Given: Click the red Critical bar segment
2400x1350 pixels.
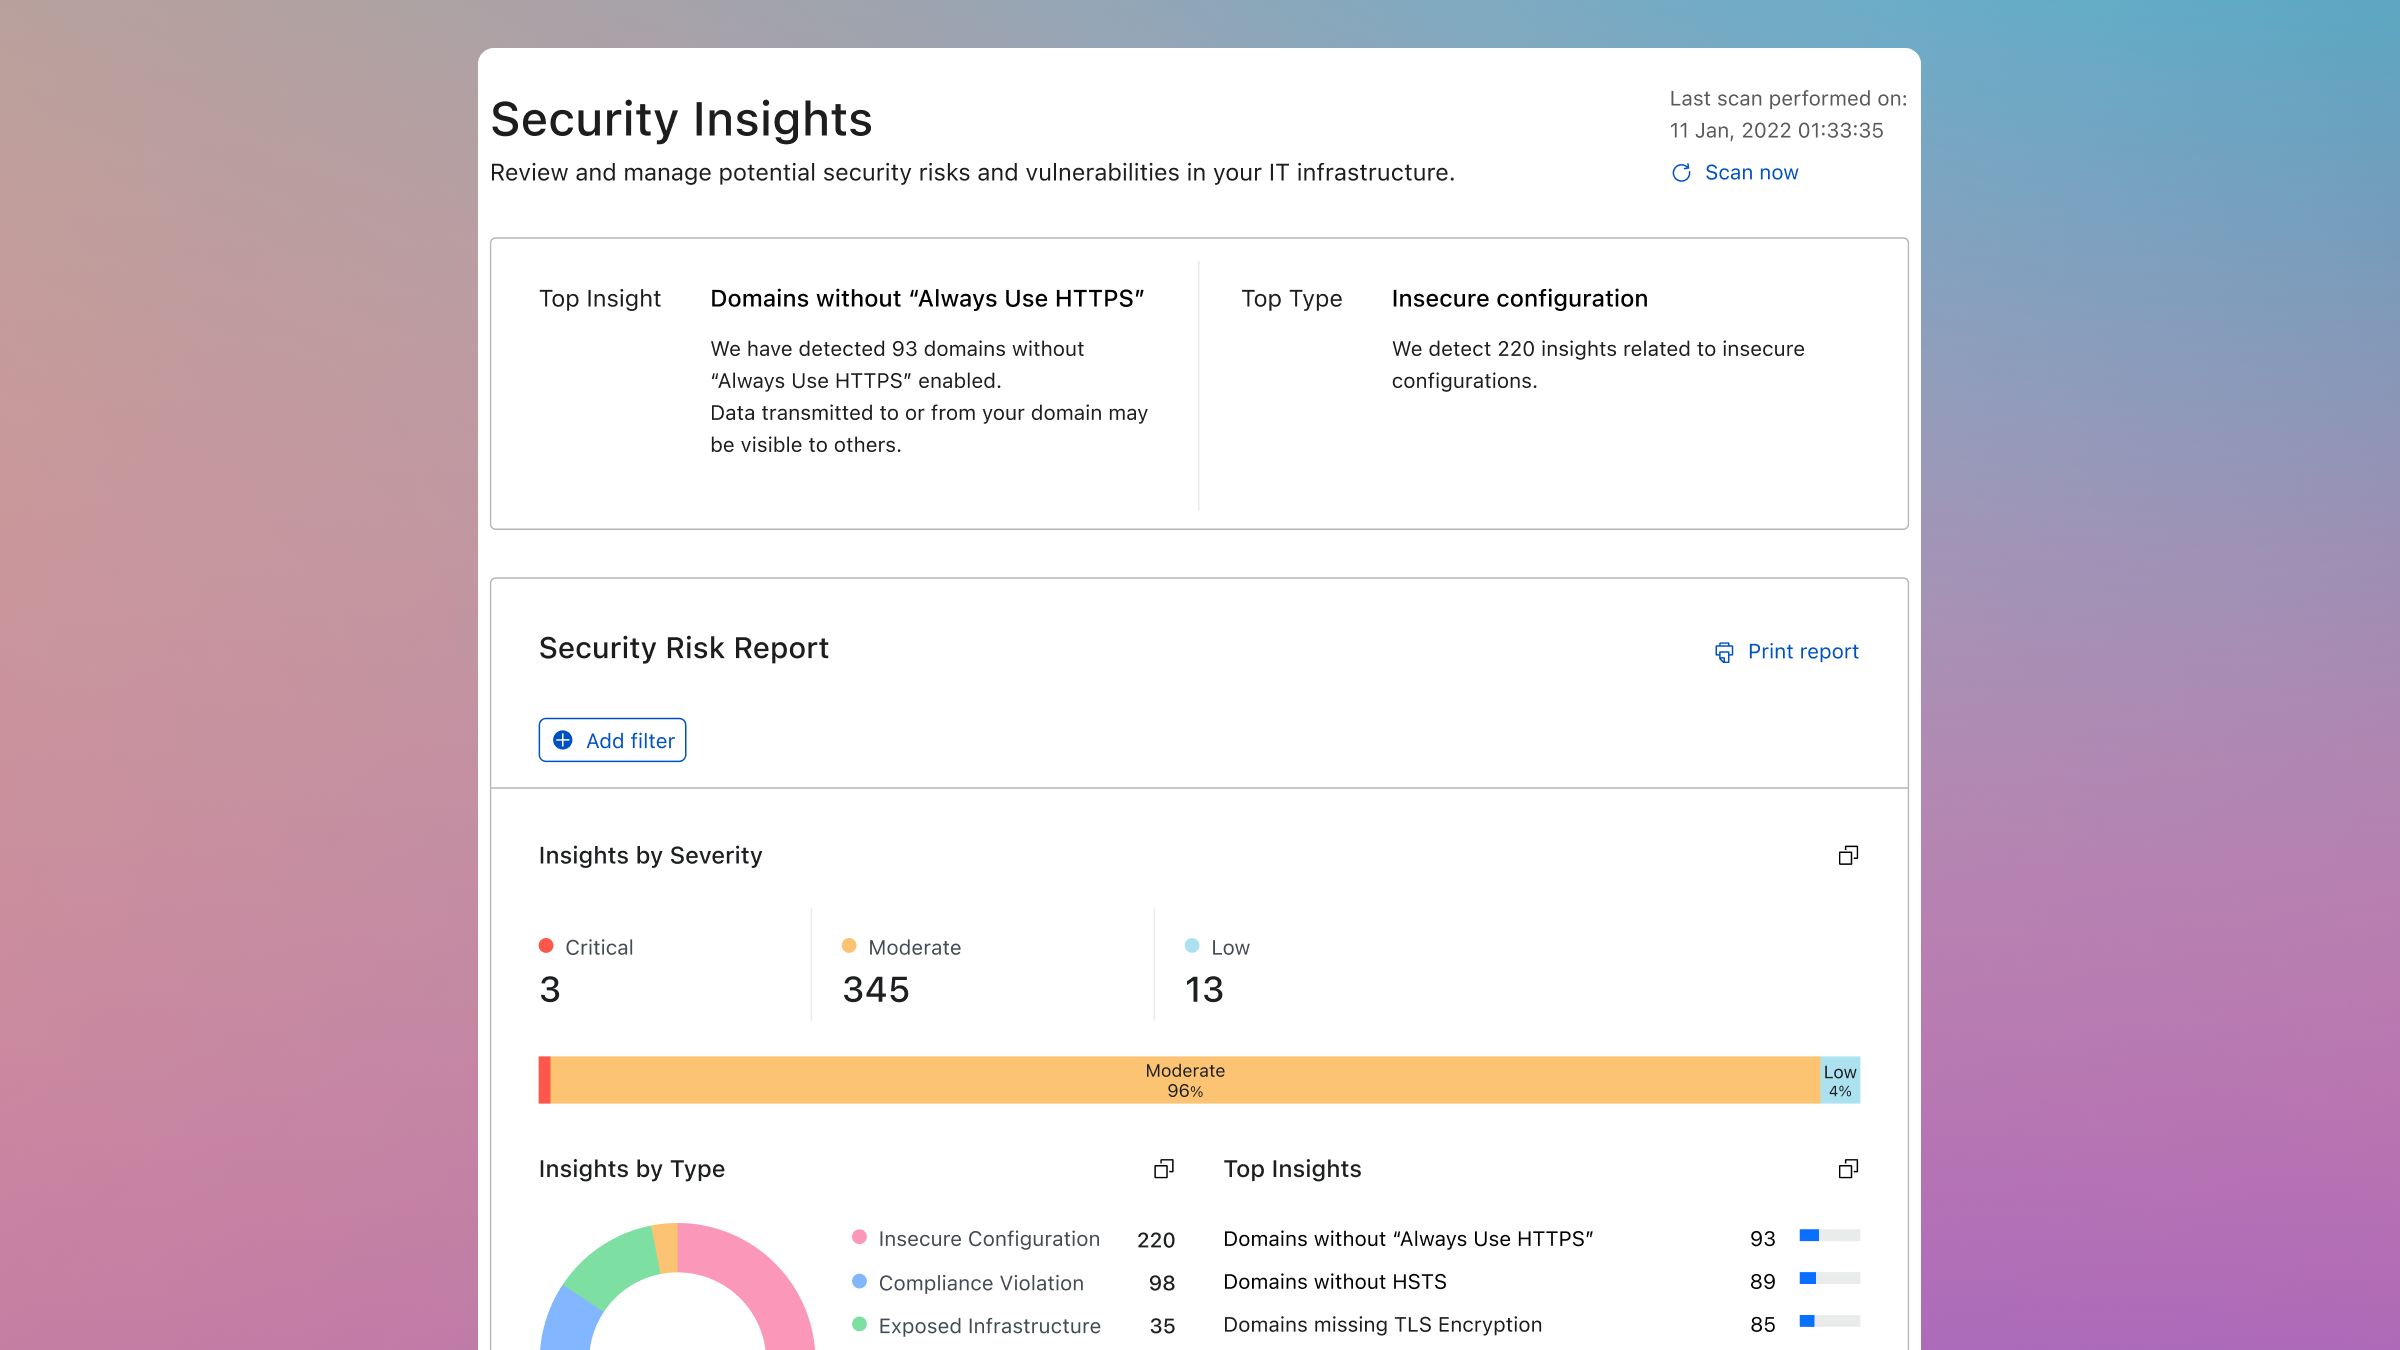Looking at the screenshot, I should 545,1080.
